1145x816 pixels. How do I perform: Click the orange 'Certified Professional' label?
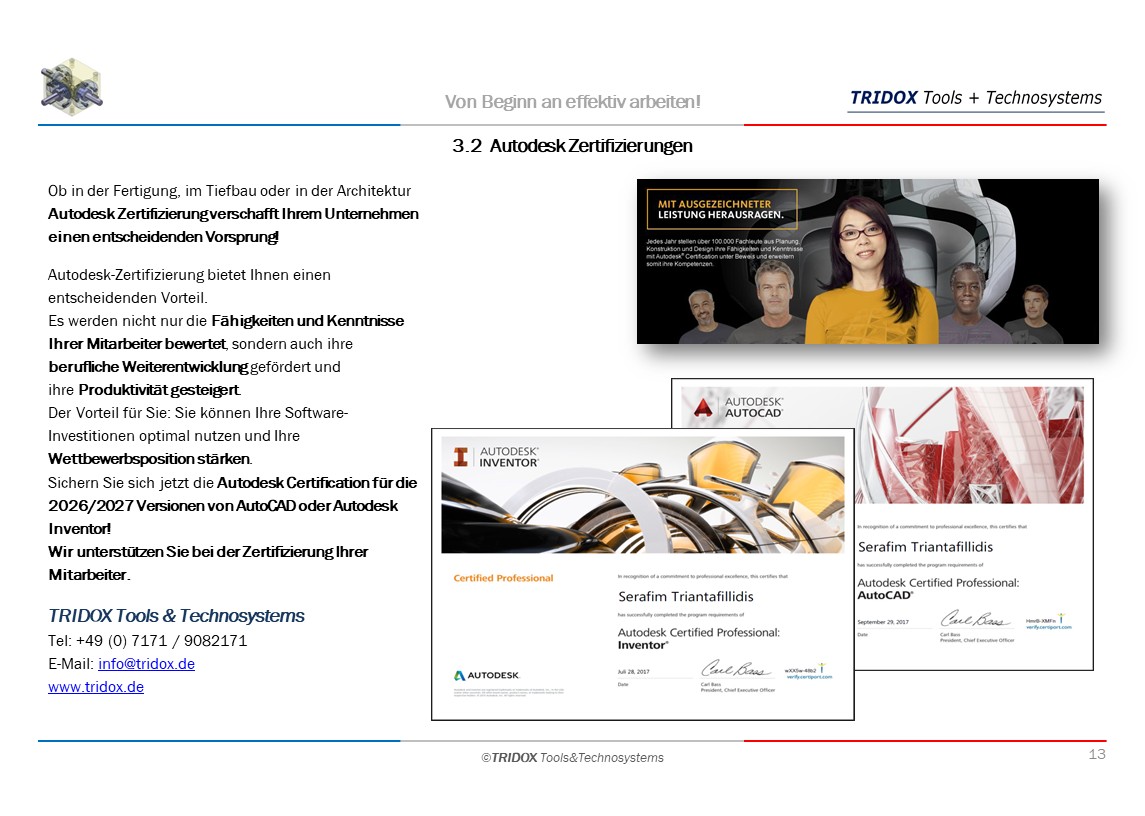click(503, 578)
